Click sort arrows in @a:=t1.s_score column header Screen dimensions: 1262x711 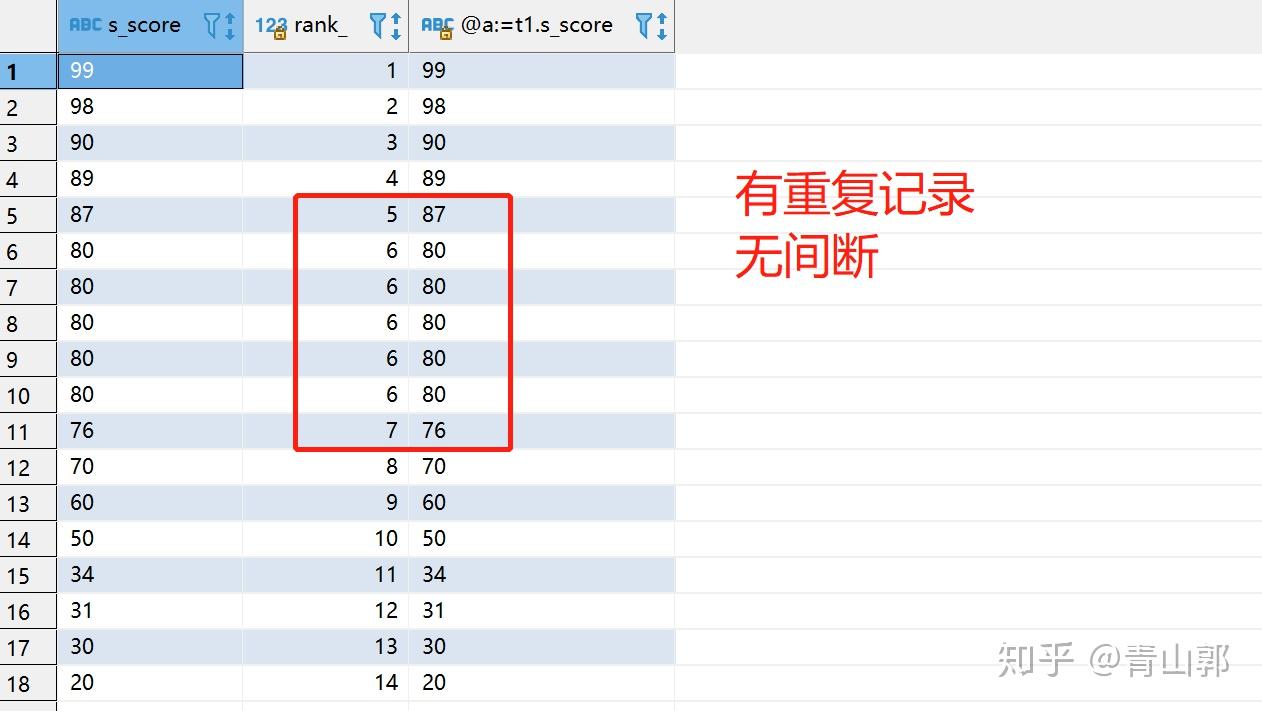[662, 25]
